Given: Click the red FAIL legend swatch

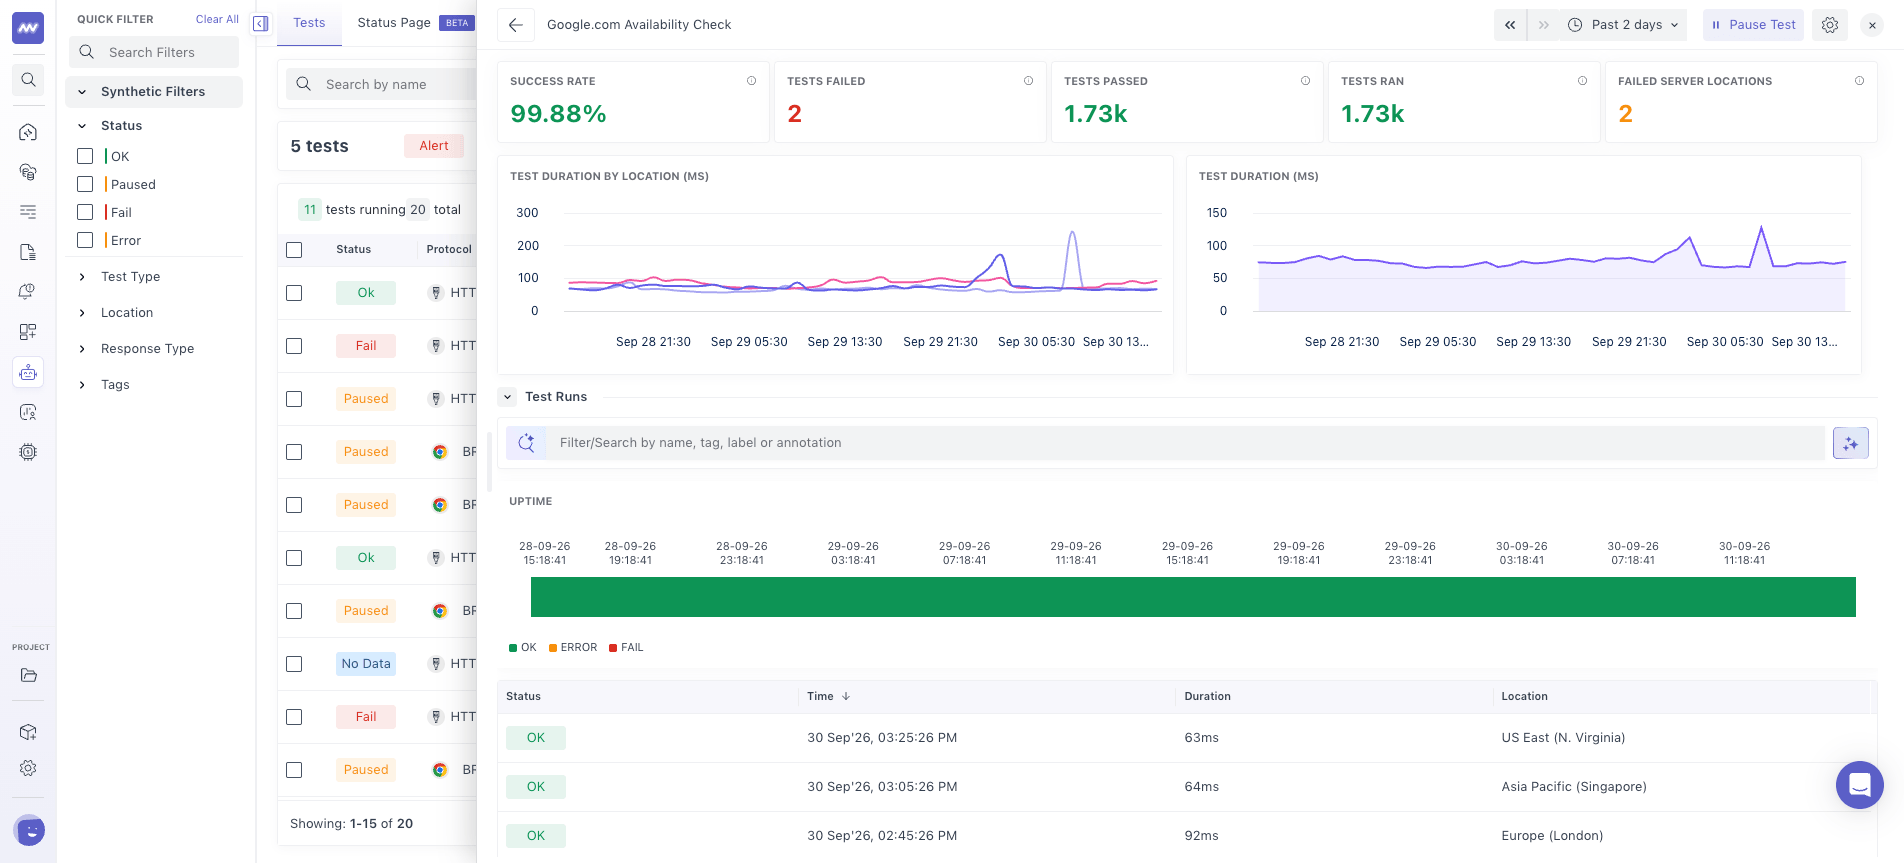Looking at the screenshot, I should pyautogui.click(x=613, y=648).
